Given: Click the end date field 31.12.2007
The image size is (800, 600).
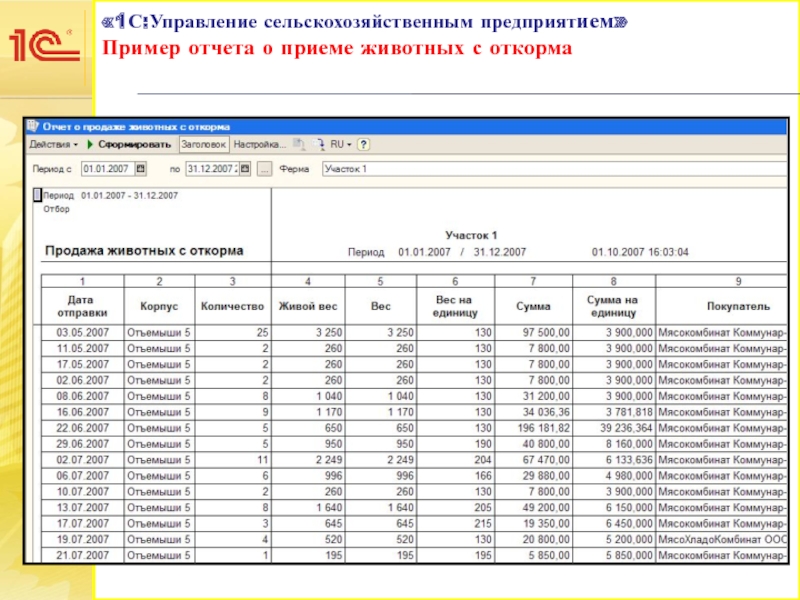Looking at the screenshot, I should click(x=212, y=169).
